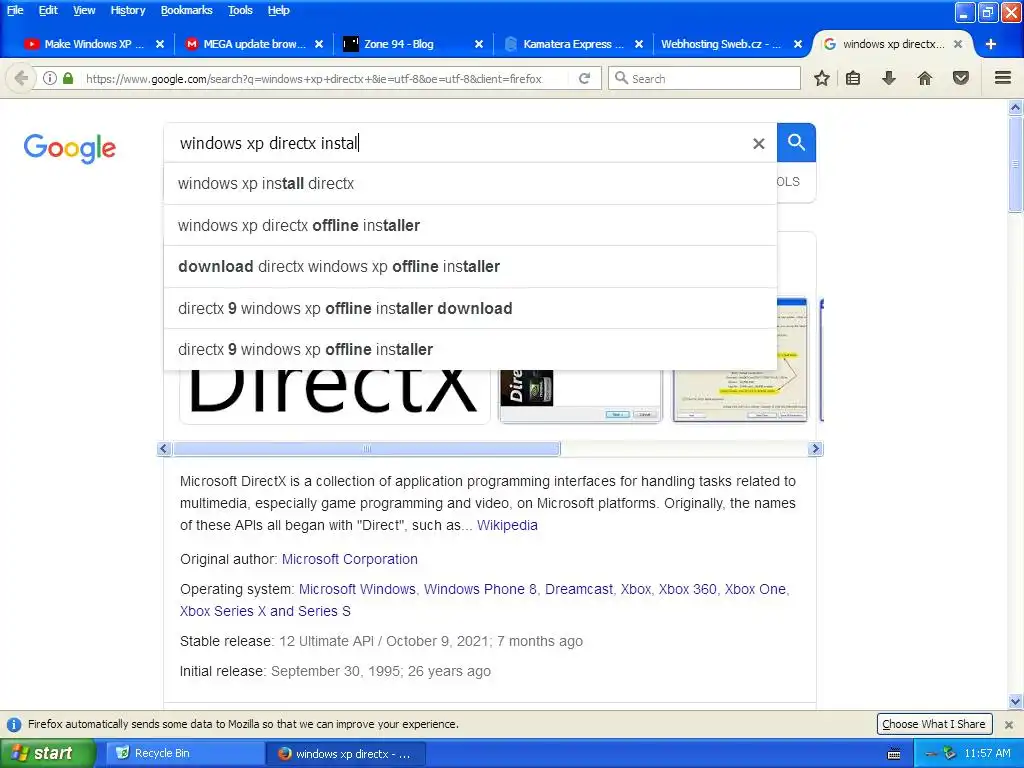Click the Wikipedia link in description

(x=507, y=525)
